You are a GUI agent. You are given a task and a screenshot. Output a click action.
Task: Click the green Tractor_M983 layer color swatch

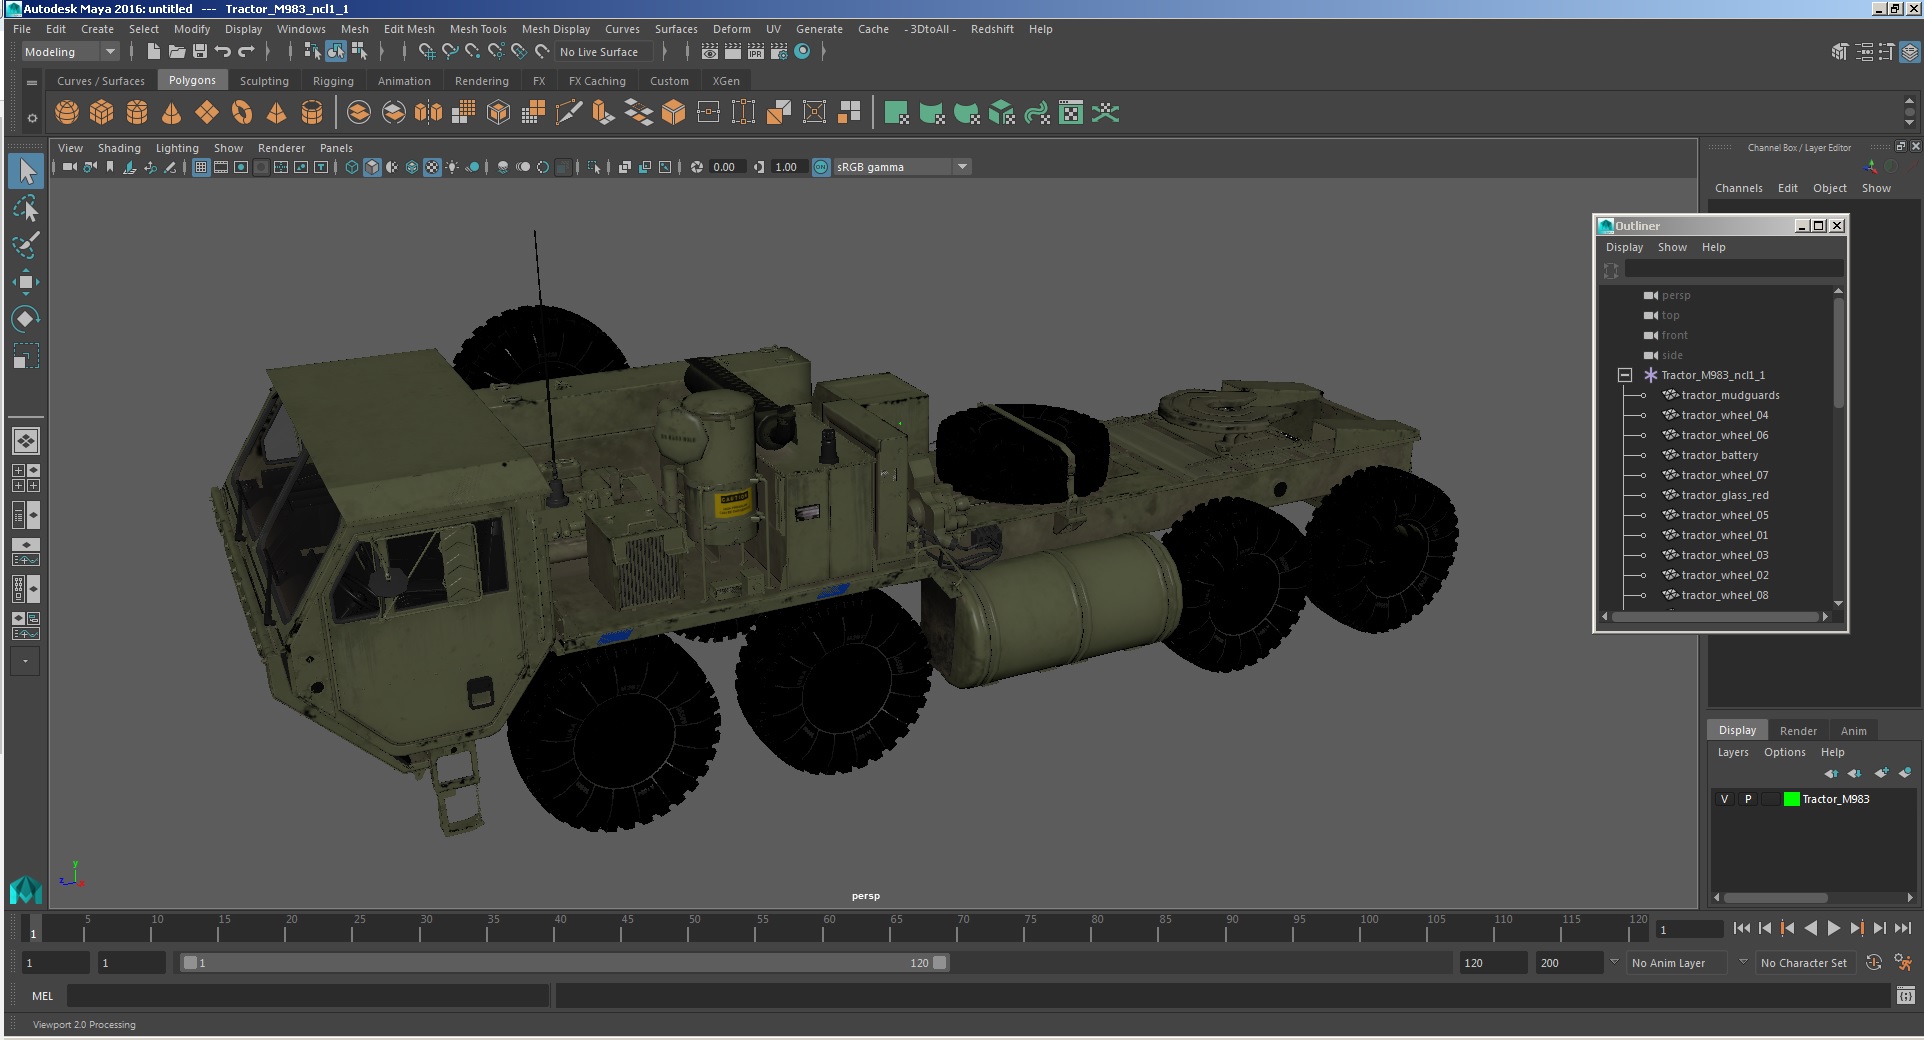click(1791, 799)
